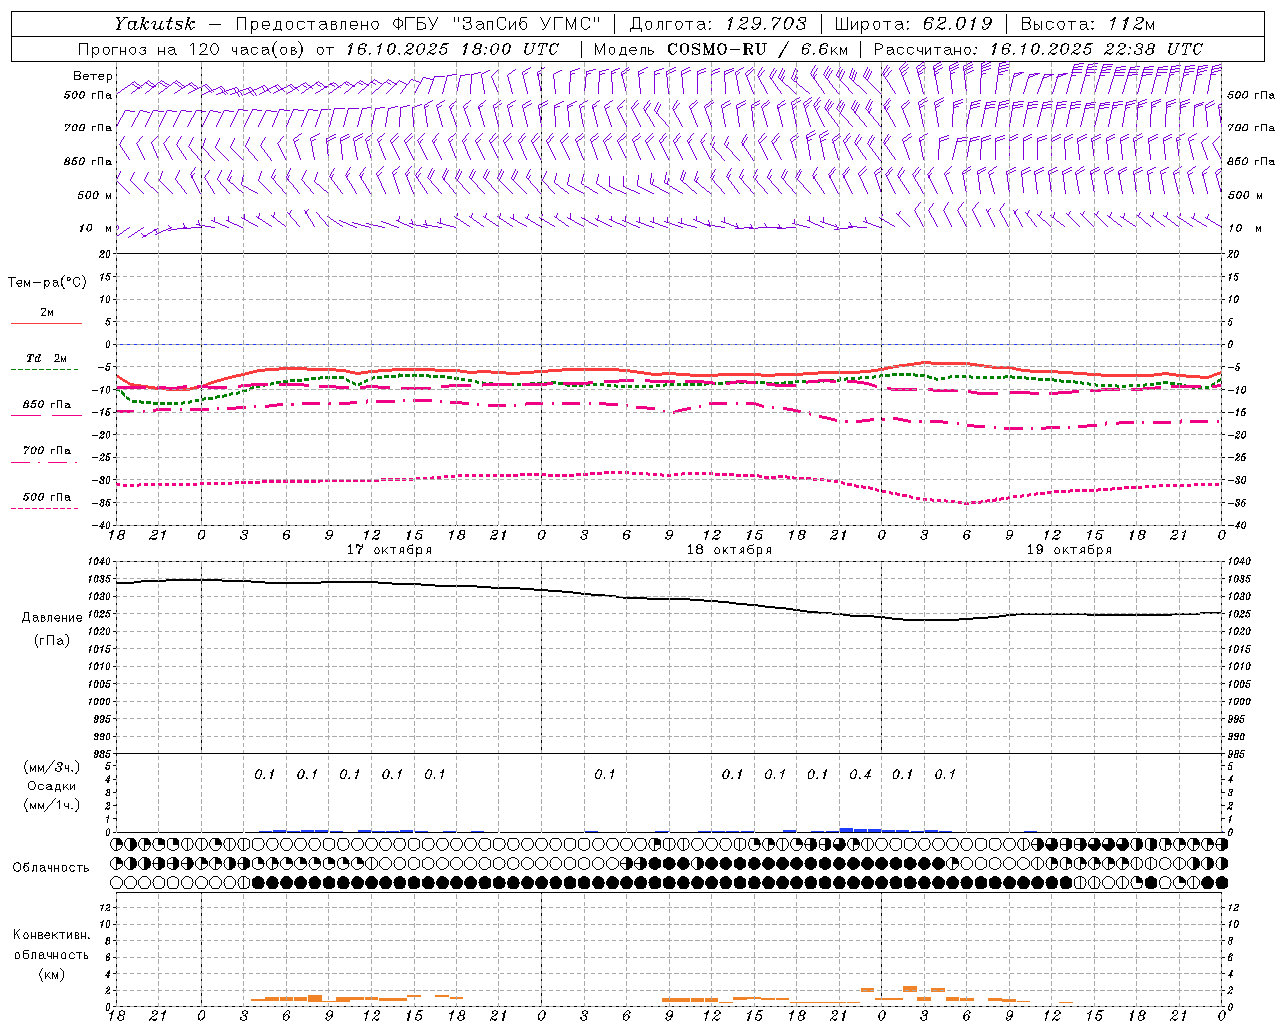Click the (мм/1ч.) precipitation unit label
The width and height of the screenshot is (1280, 1024).
(52, 805)
